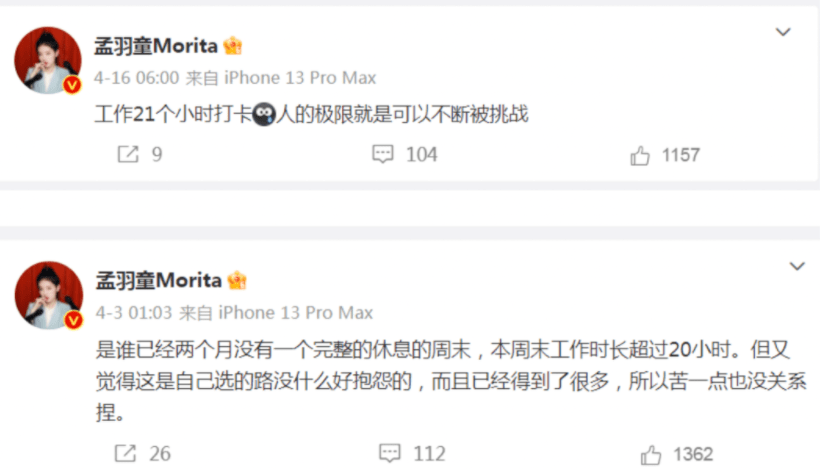Expand the chevron menu on the 4-3 post
820x470 pixels.
[797, 266]
